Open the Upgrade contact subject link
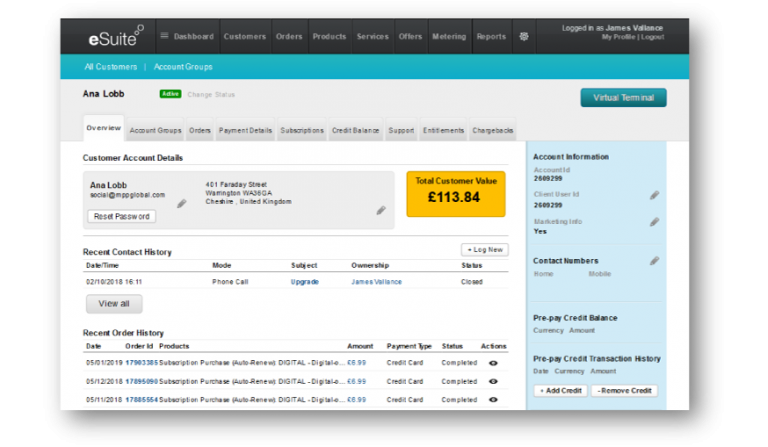The height and width of the screenshot is (447, 768). point(304,282)
